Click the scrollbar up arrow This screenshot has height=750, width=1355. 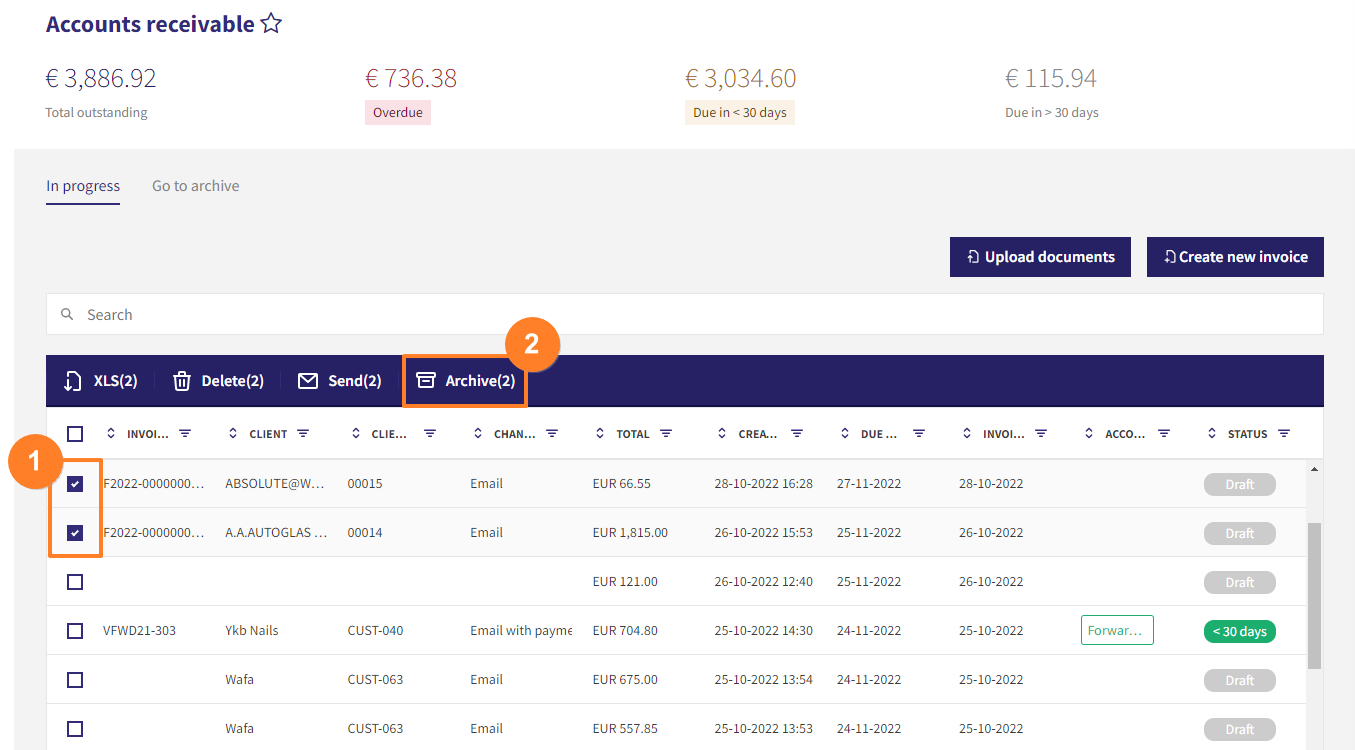pos(1315,469)
